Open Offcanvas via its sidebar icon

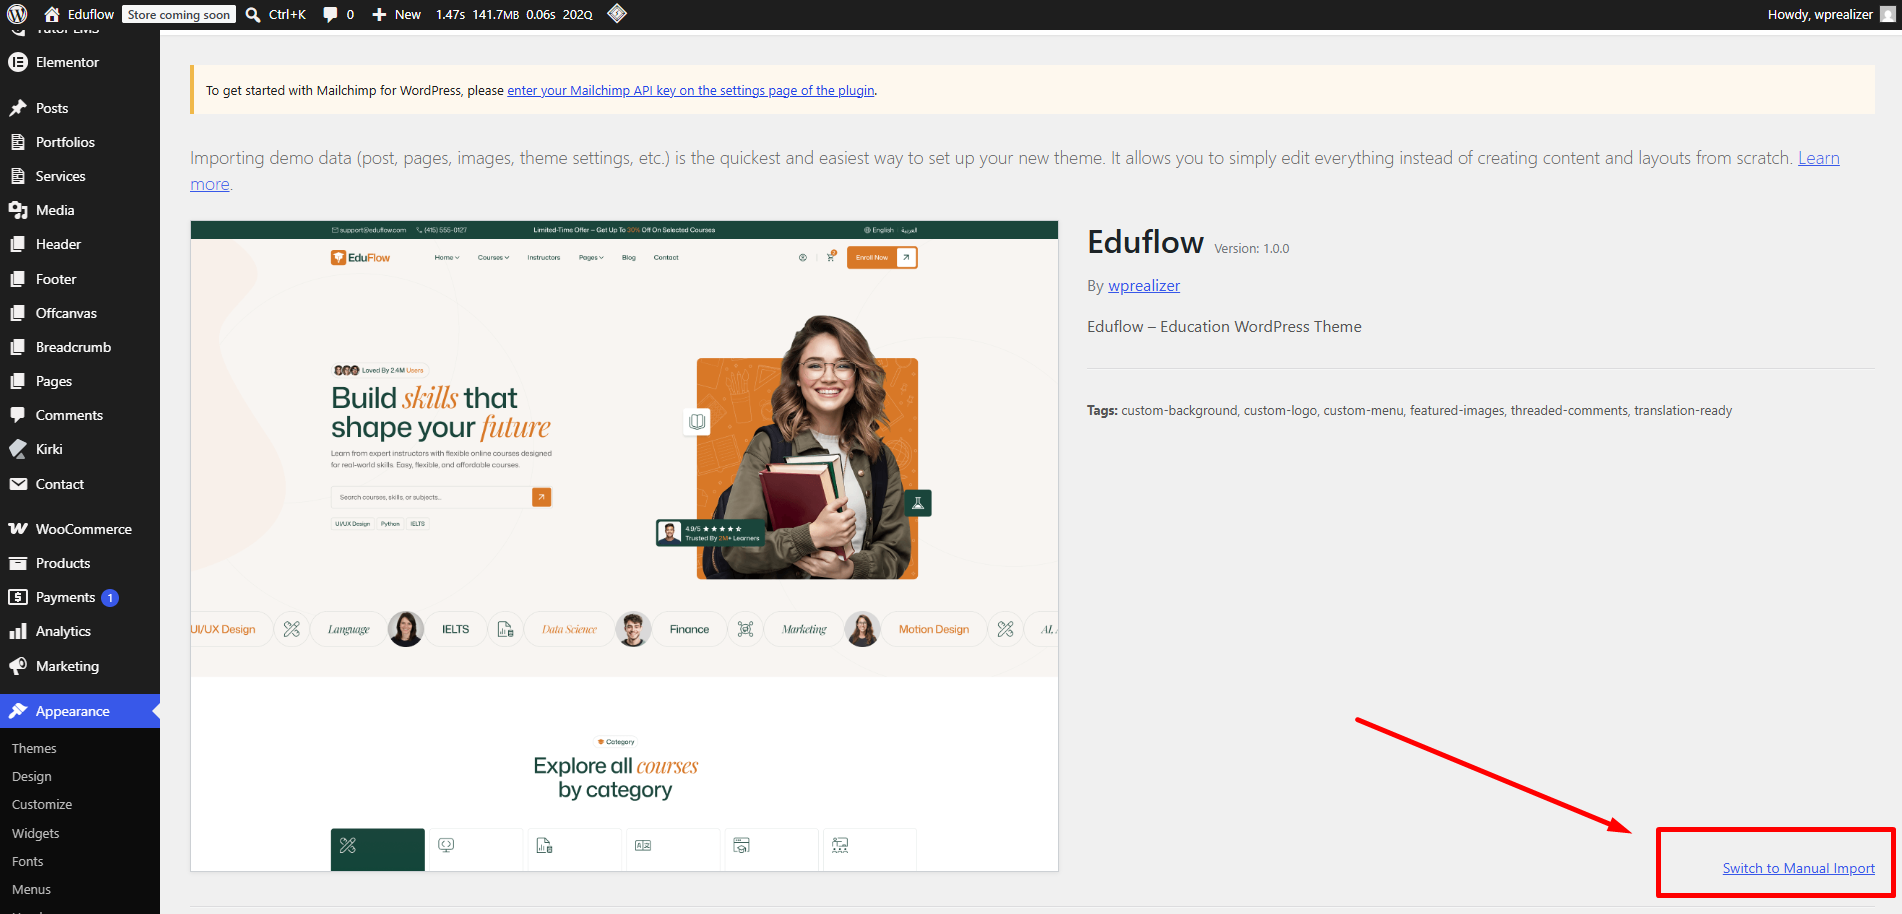pyautogui.click(x=18, y=313)
